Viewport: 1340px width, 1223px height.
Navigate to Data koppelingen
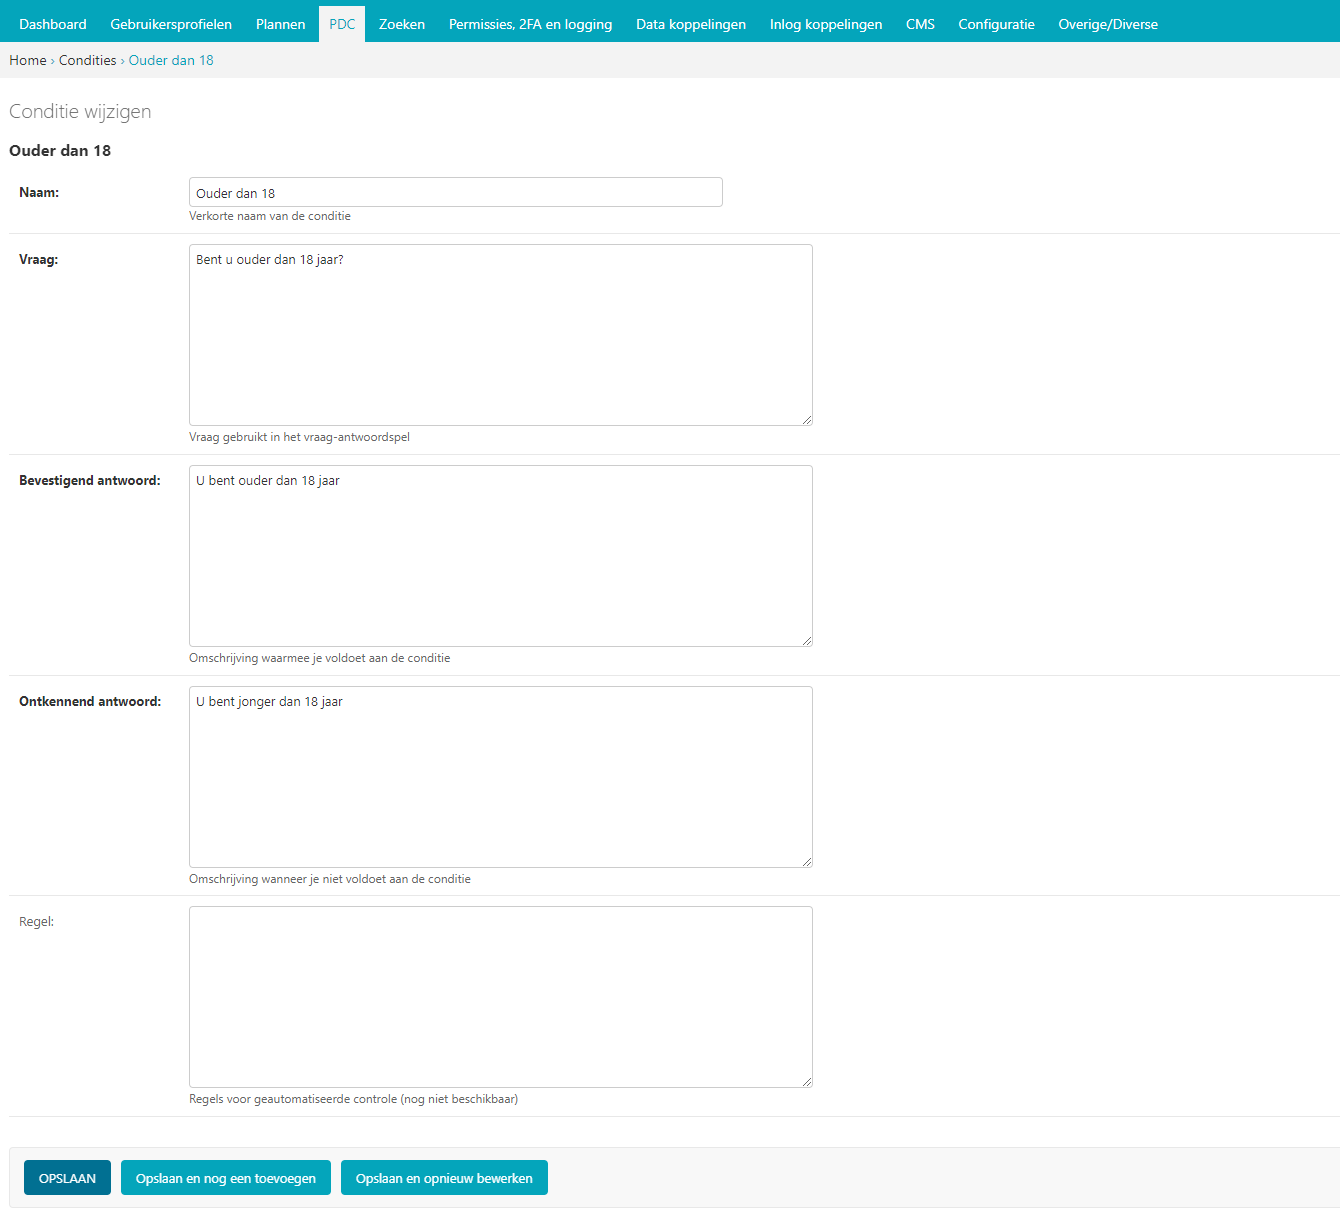[x=691, y=24]
